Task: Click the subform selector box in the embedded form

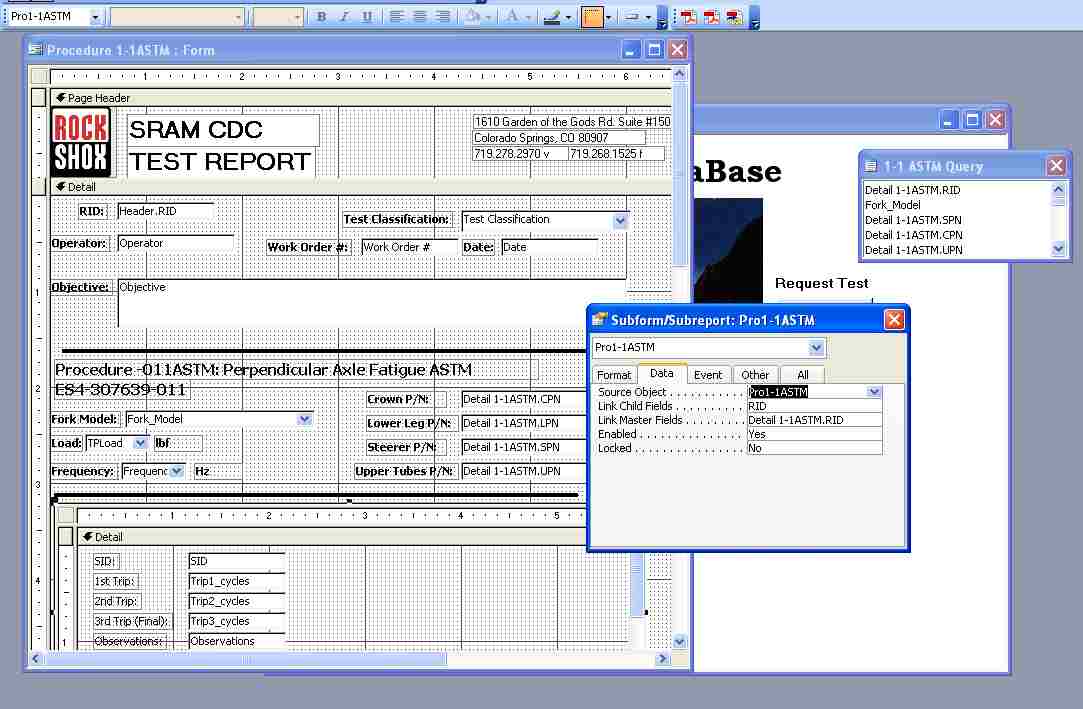Action: (66, 515)
